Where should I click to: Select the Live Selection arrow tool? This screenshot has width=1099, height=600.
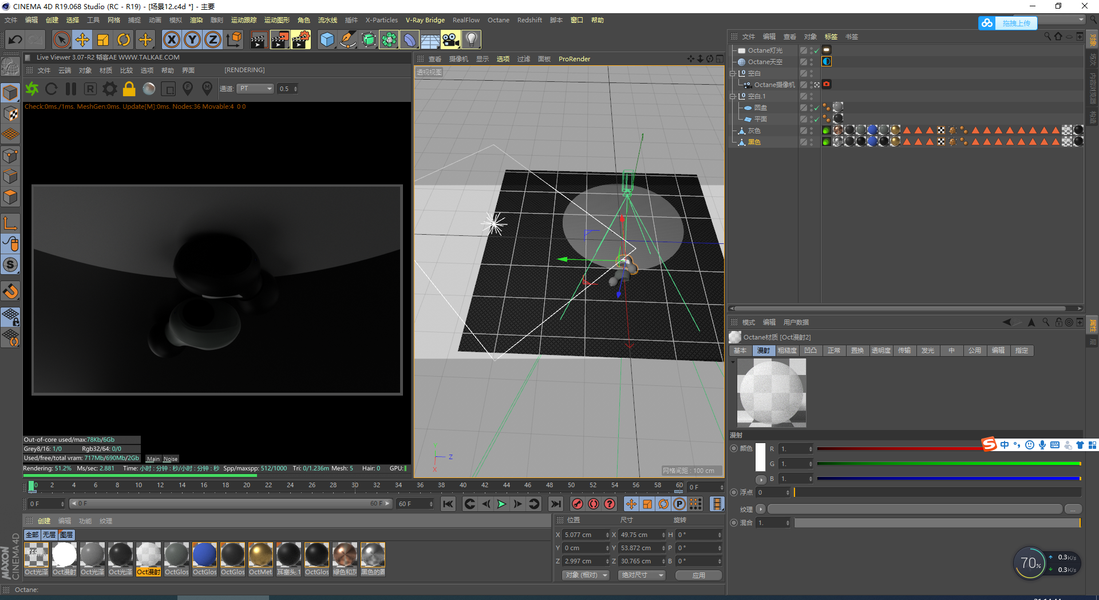pyautogui.click(x=62, y=40)
